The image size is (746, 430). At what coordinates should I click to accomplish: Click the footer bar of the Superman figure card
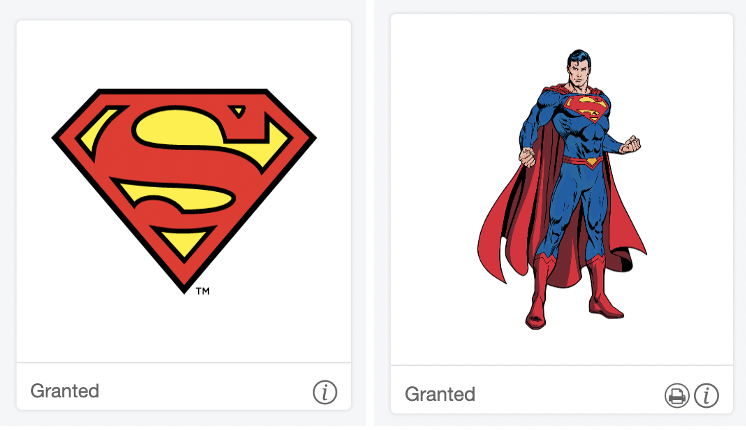tap(562, 390)
